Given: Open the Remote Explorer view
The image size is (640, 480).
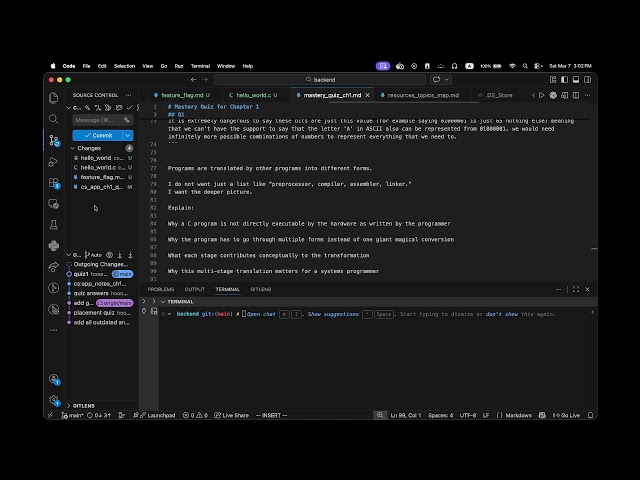Looking at the screenshot, I should 53,204.
